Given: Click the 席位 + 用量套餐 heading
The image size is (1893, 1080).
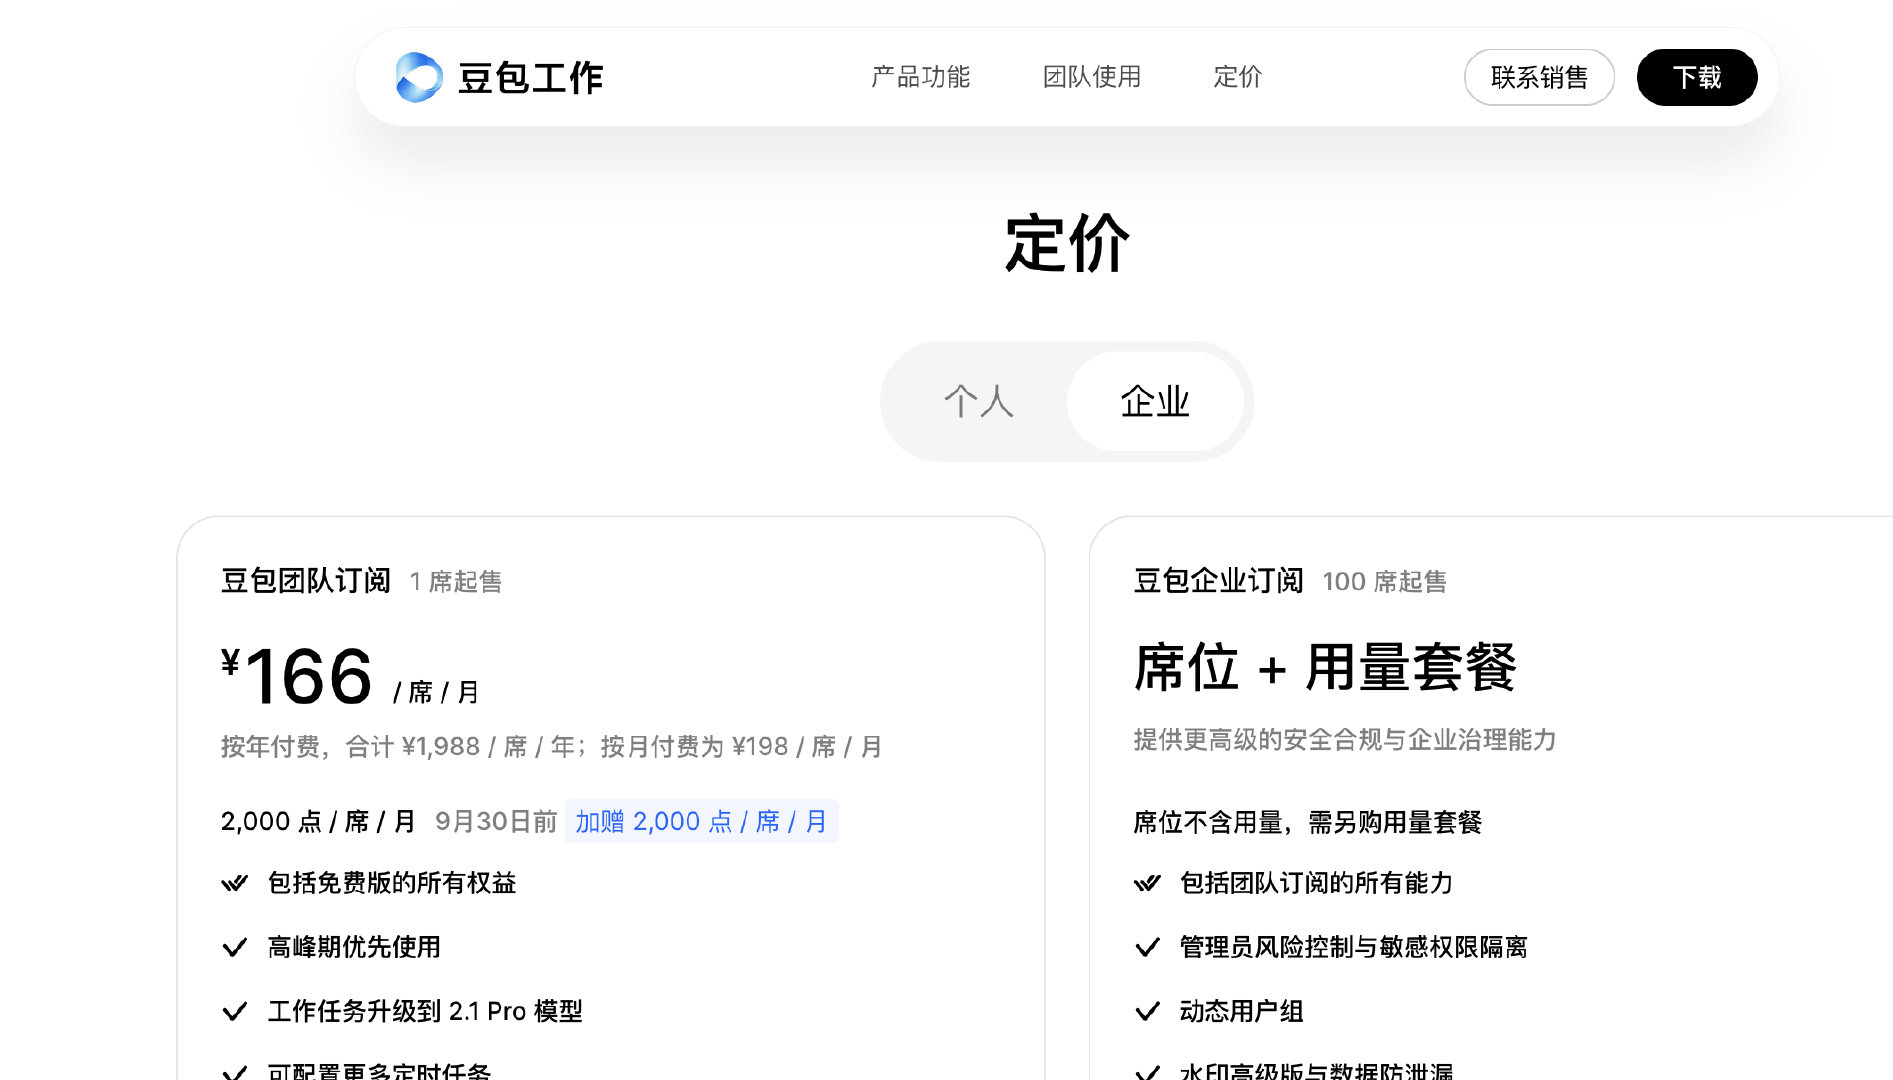Looking at the screenshot, I should click(1325, 667).
